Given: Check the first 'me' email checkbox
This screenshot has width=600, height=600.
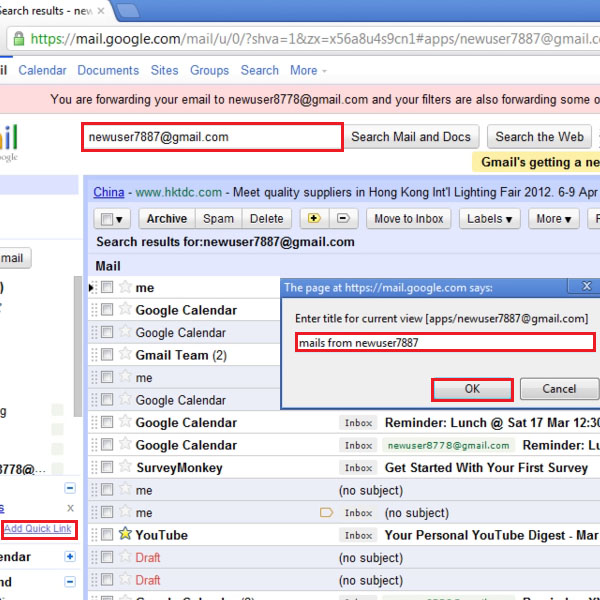Looking at the screenshot, I should pos(107,287).
